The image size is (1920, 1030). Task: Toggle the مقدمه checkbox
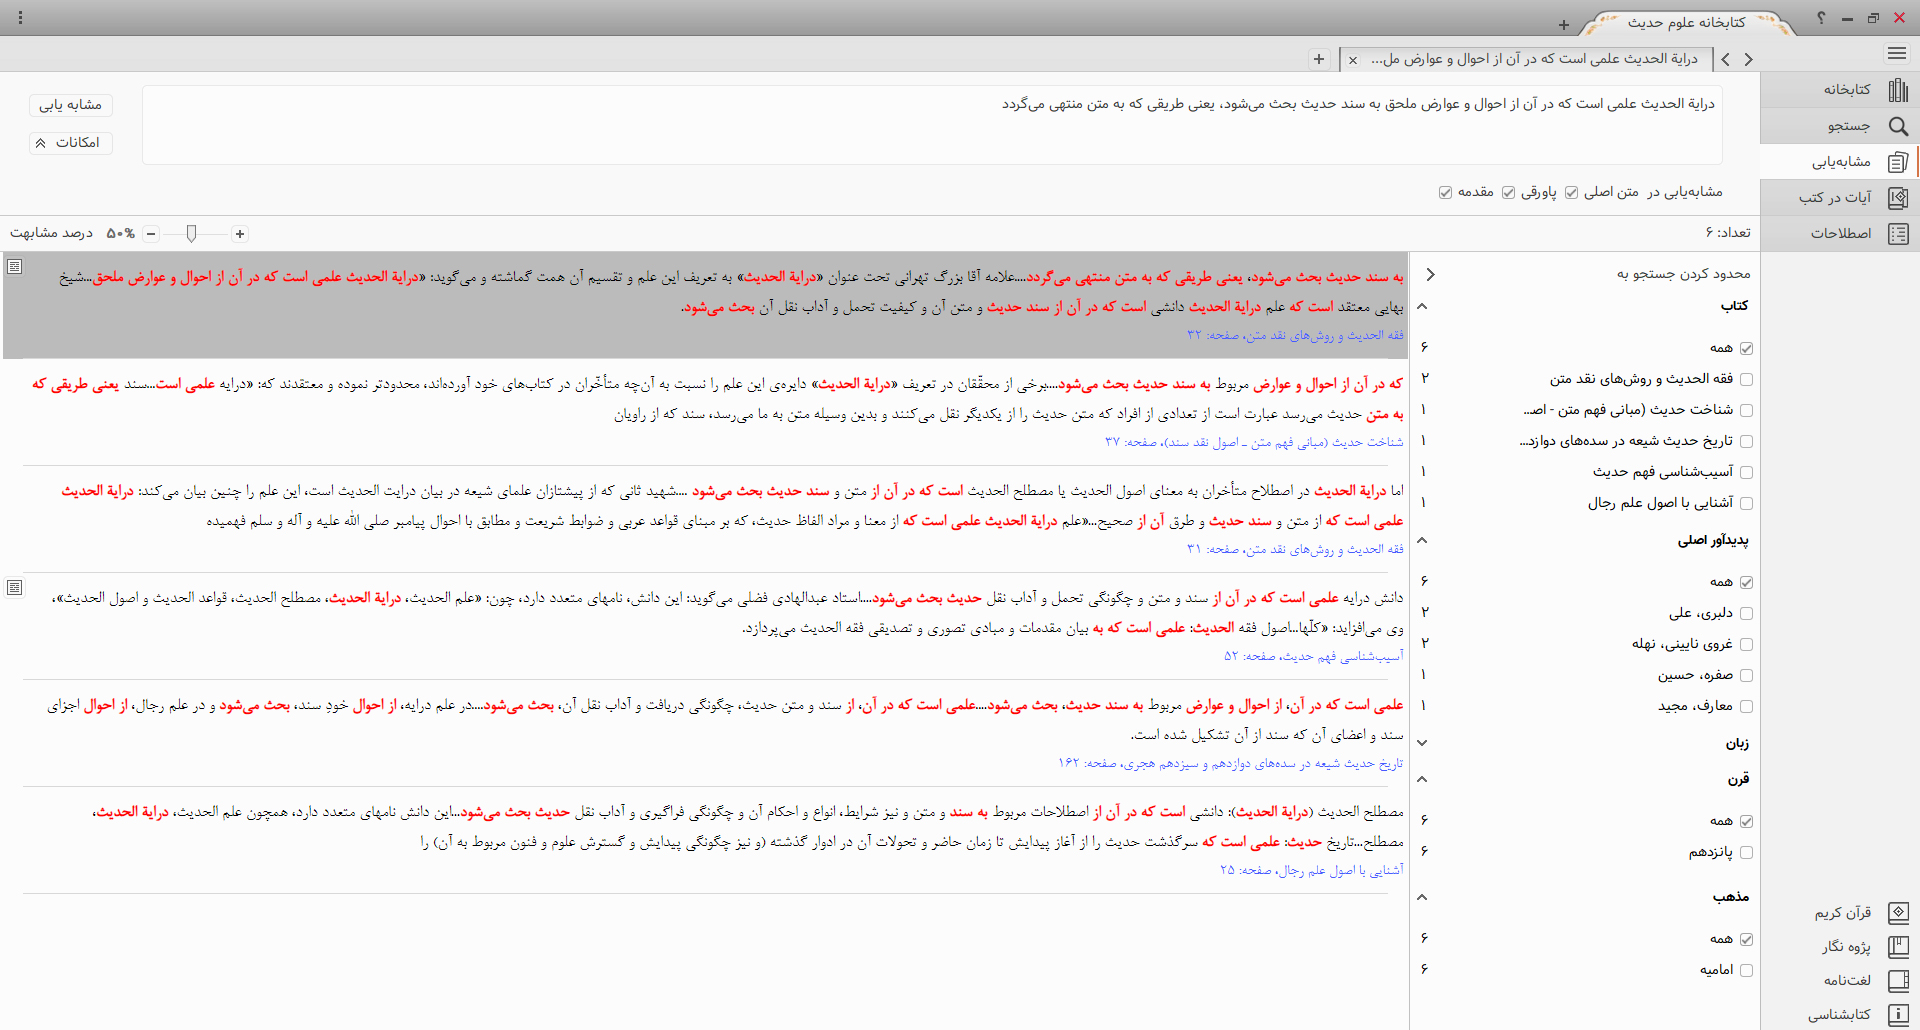[x=1445, y=192]
